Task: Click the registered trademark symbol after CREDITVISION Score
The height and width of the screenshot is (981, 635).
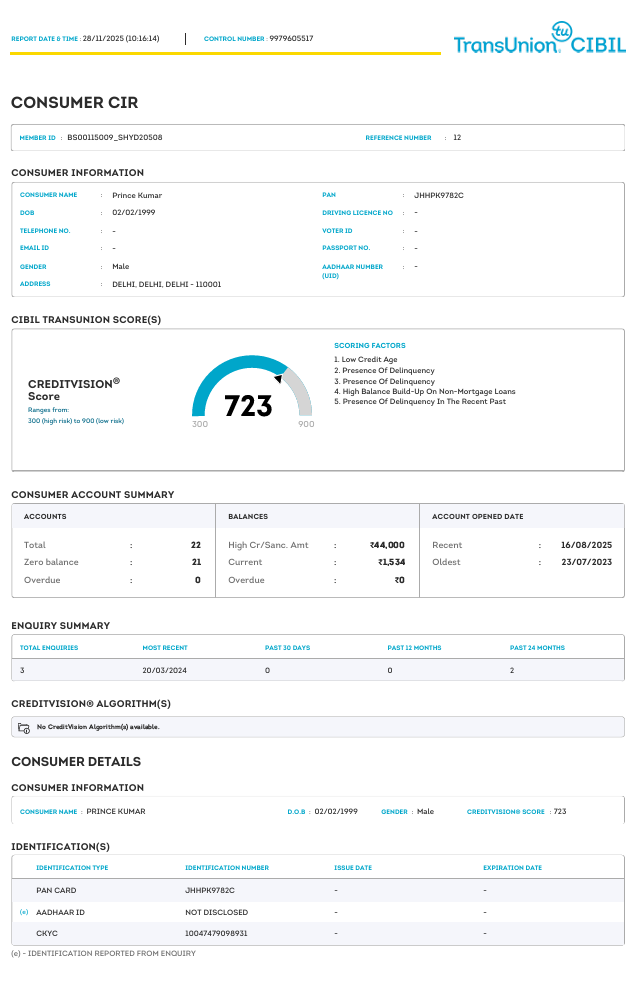Action: pyautogui.click(x=116, y=381)
